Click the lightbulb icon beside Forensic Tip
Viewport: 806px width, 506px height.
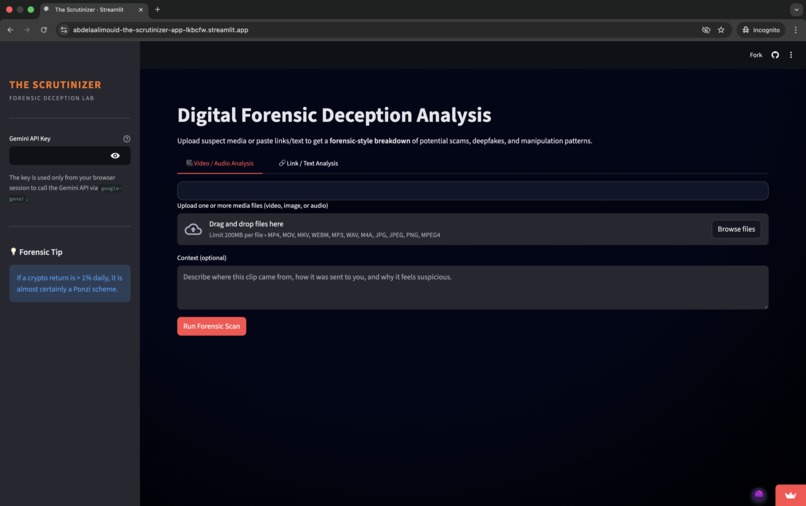pyautogui.click(x=13, y=251)
